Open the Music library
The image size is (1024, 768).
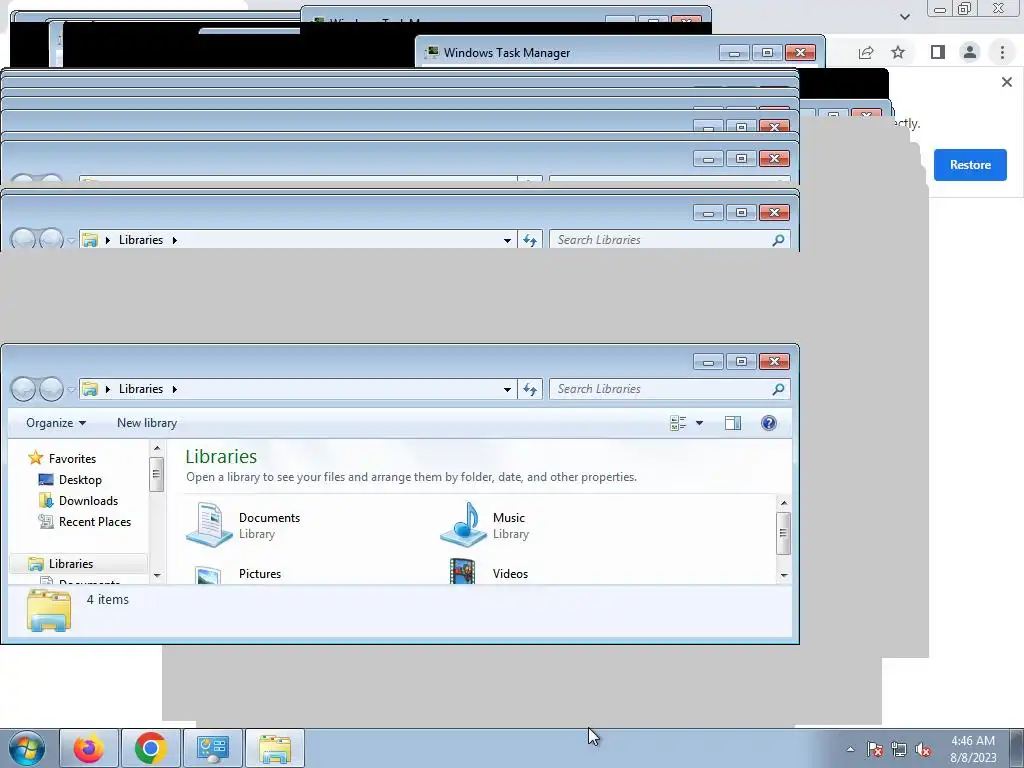[485, 524]
